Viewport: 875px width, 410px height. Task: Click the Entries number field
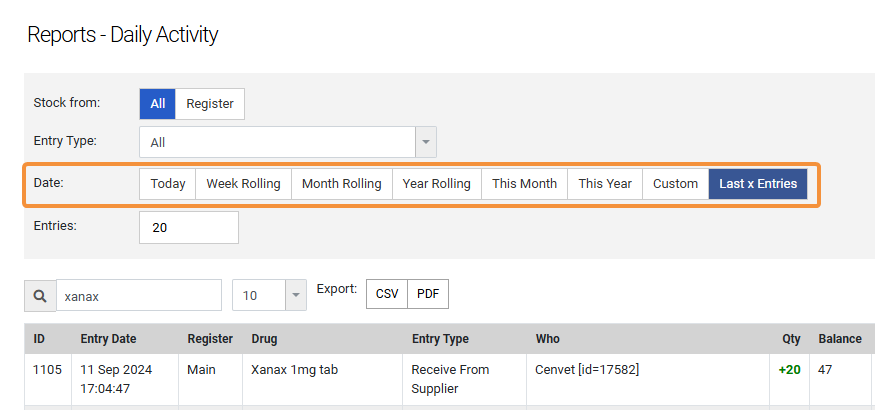189,228
